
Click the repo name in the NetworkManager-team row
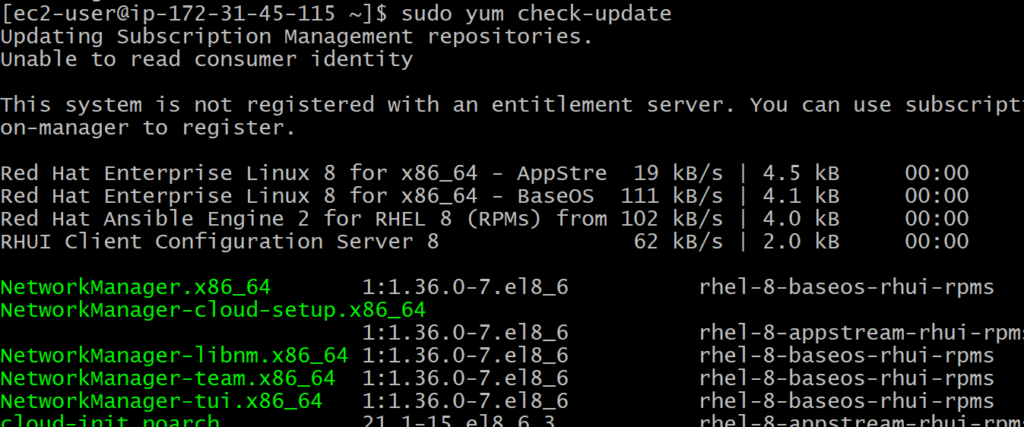point(846,378)
